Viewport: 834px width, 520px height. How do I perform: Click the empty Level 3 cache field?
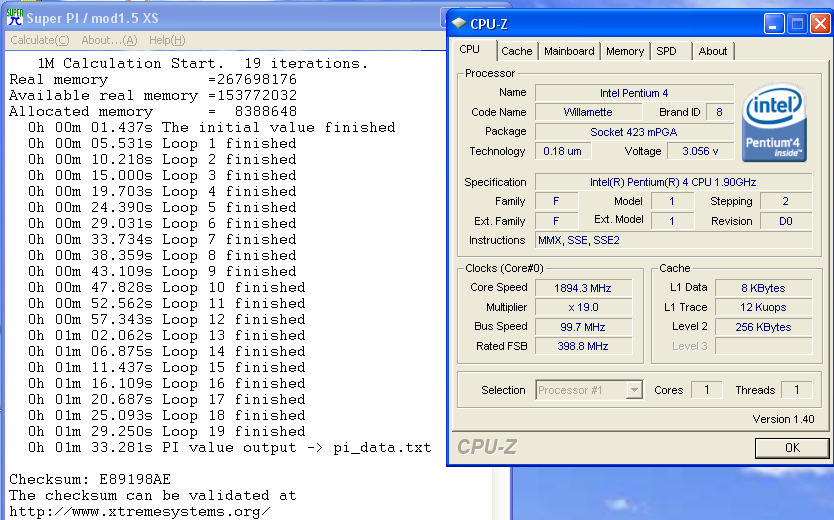coord(763,346)
